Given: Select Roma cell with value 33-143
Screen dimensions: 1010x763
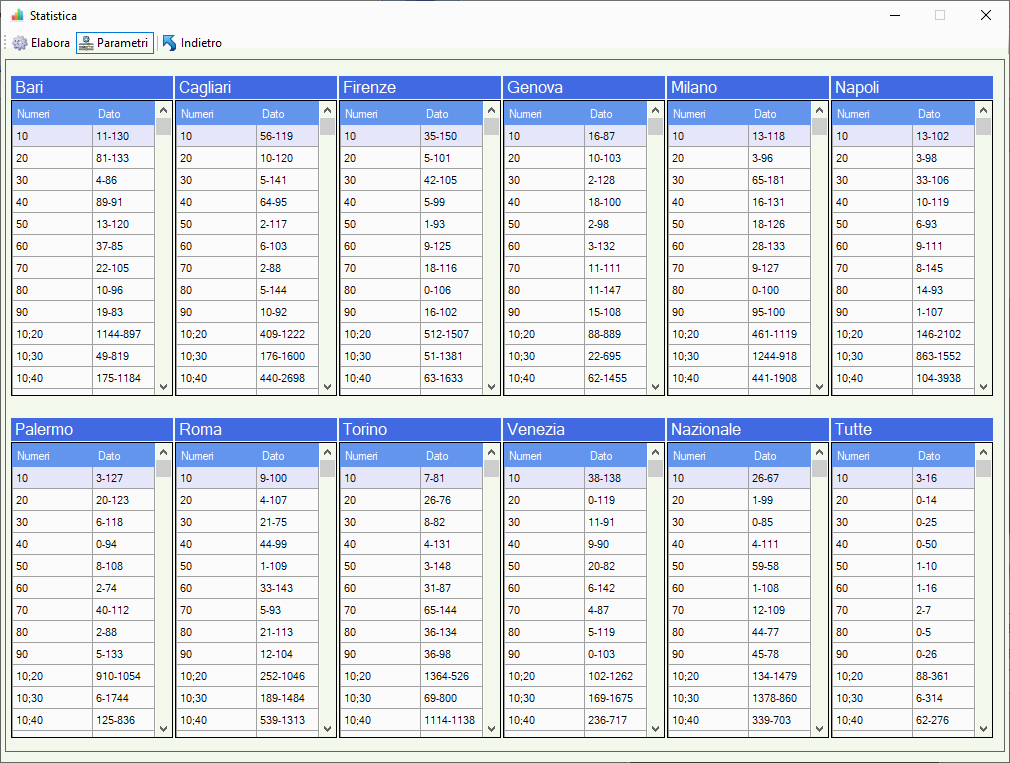Looking at the screenshot, I should click(x=288, y=588).
